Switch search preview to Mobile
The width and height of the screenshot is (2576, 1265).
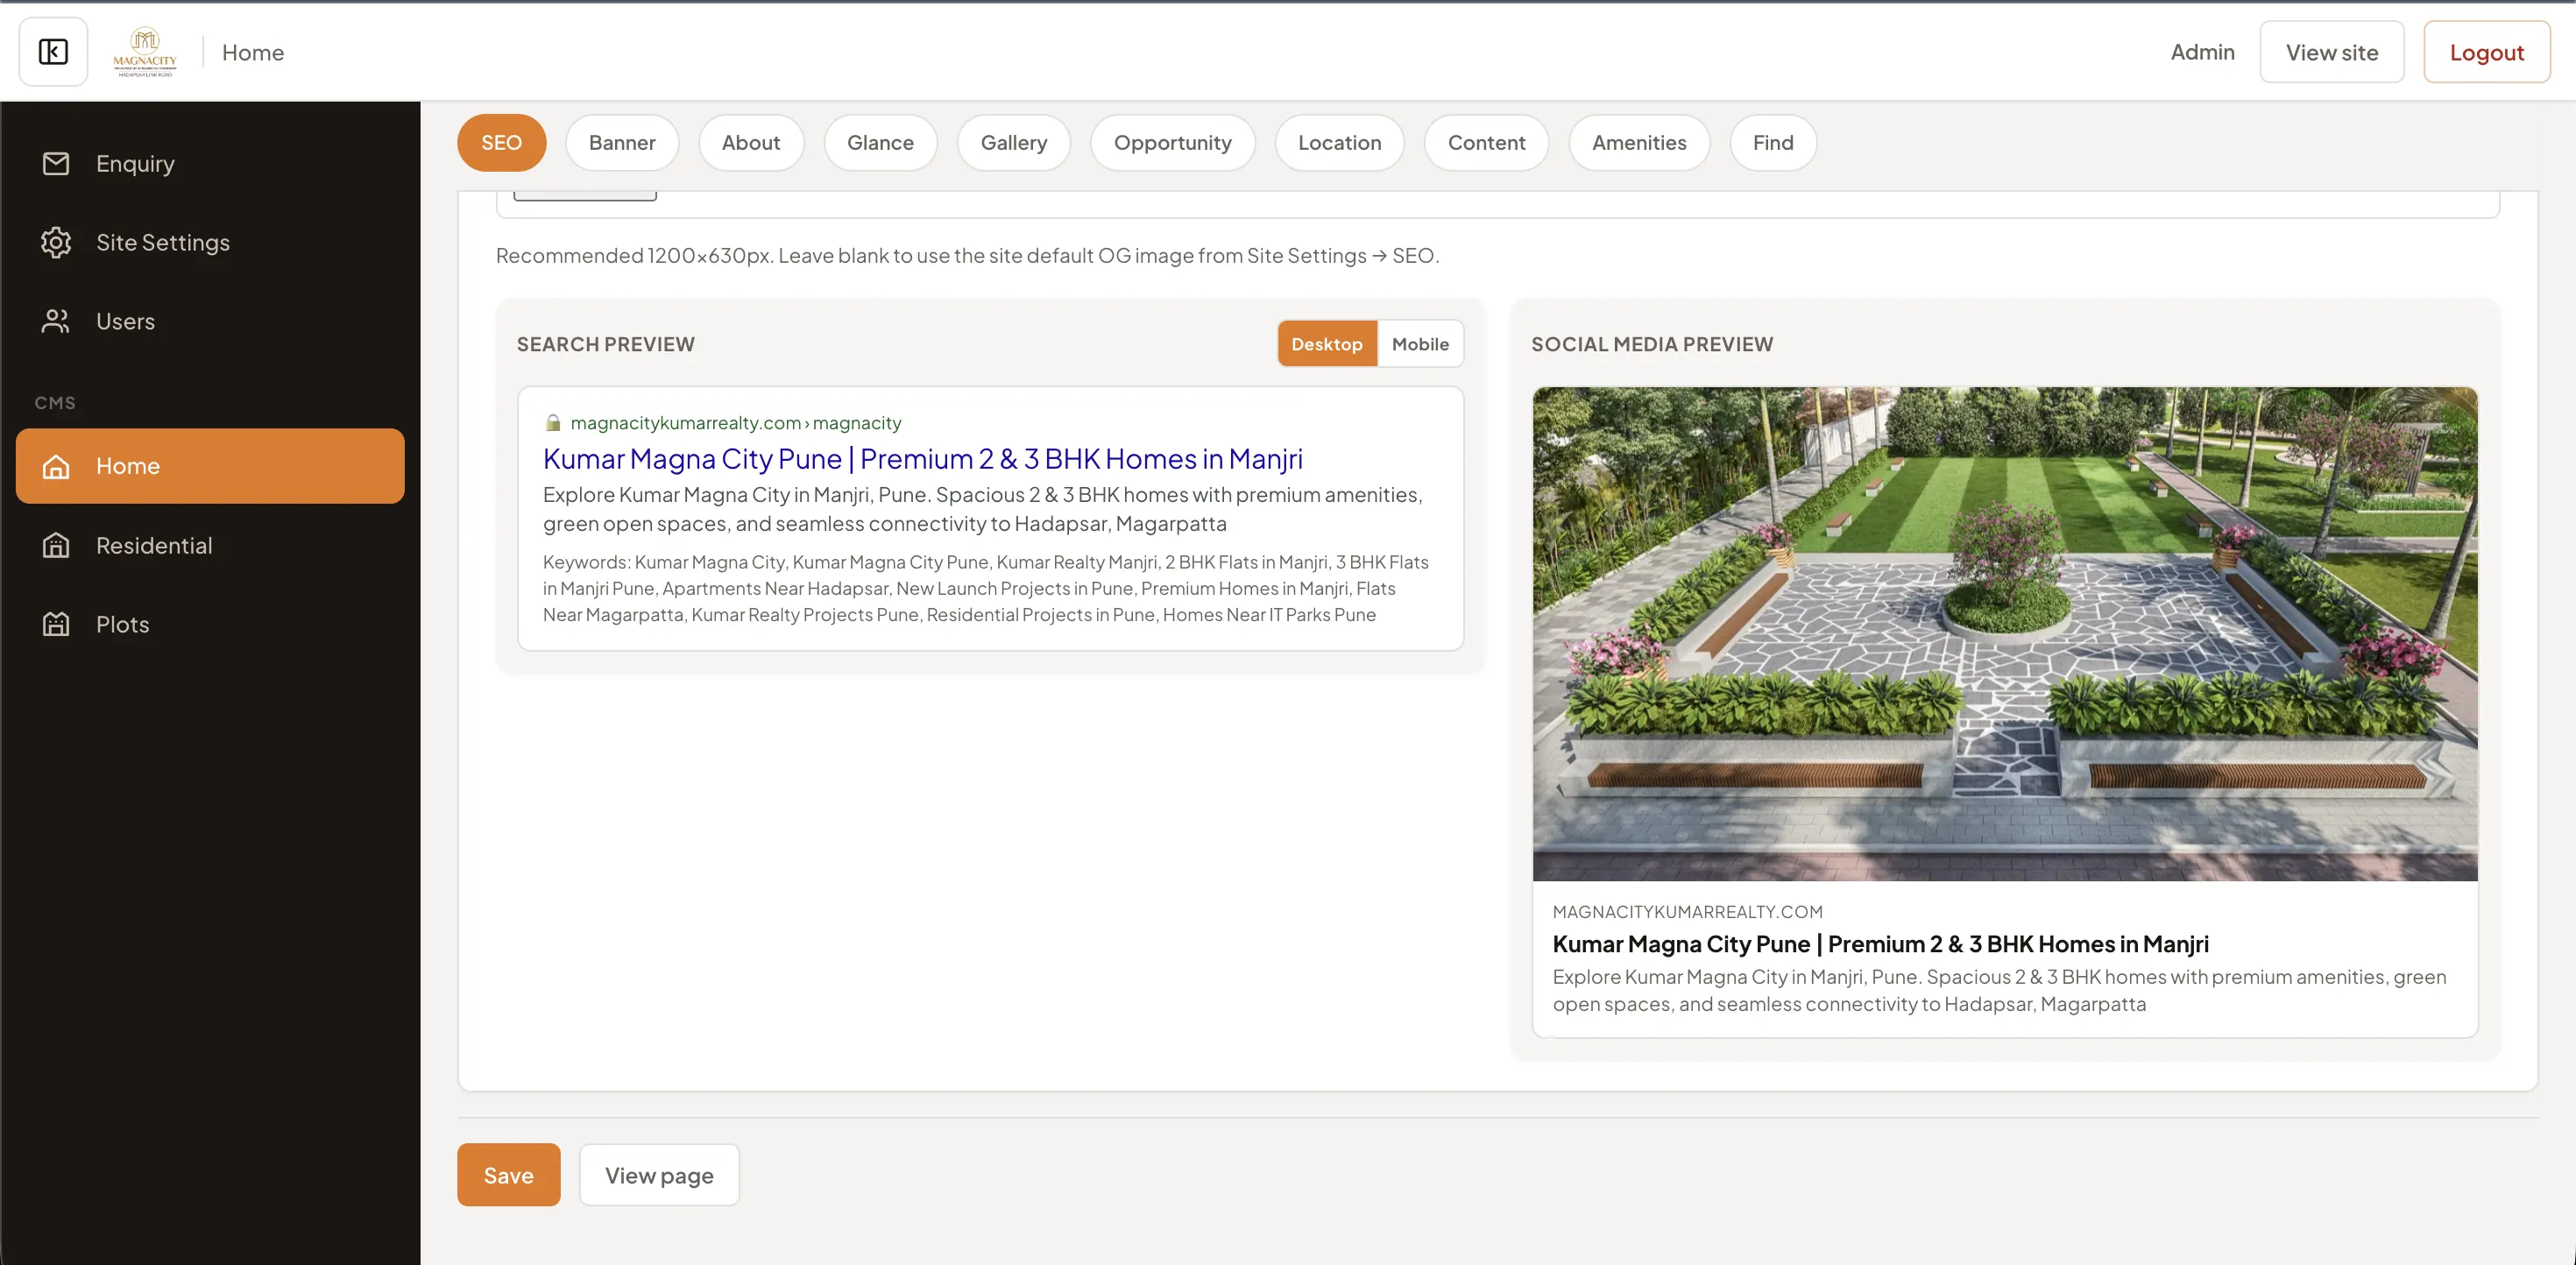pyautogui.click(x=1420, y=344)
